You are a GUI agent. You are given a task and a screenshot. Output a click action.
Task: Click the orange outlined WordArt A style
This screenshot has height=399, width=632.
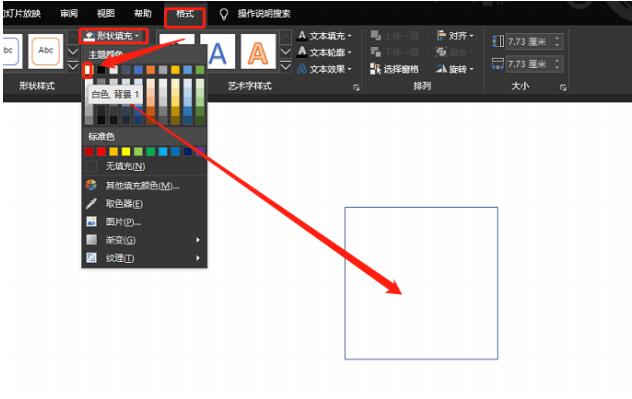coord(258,52)
